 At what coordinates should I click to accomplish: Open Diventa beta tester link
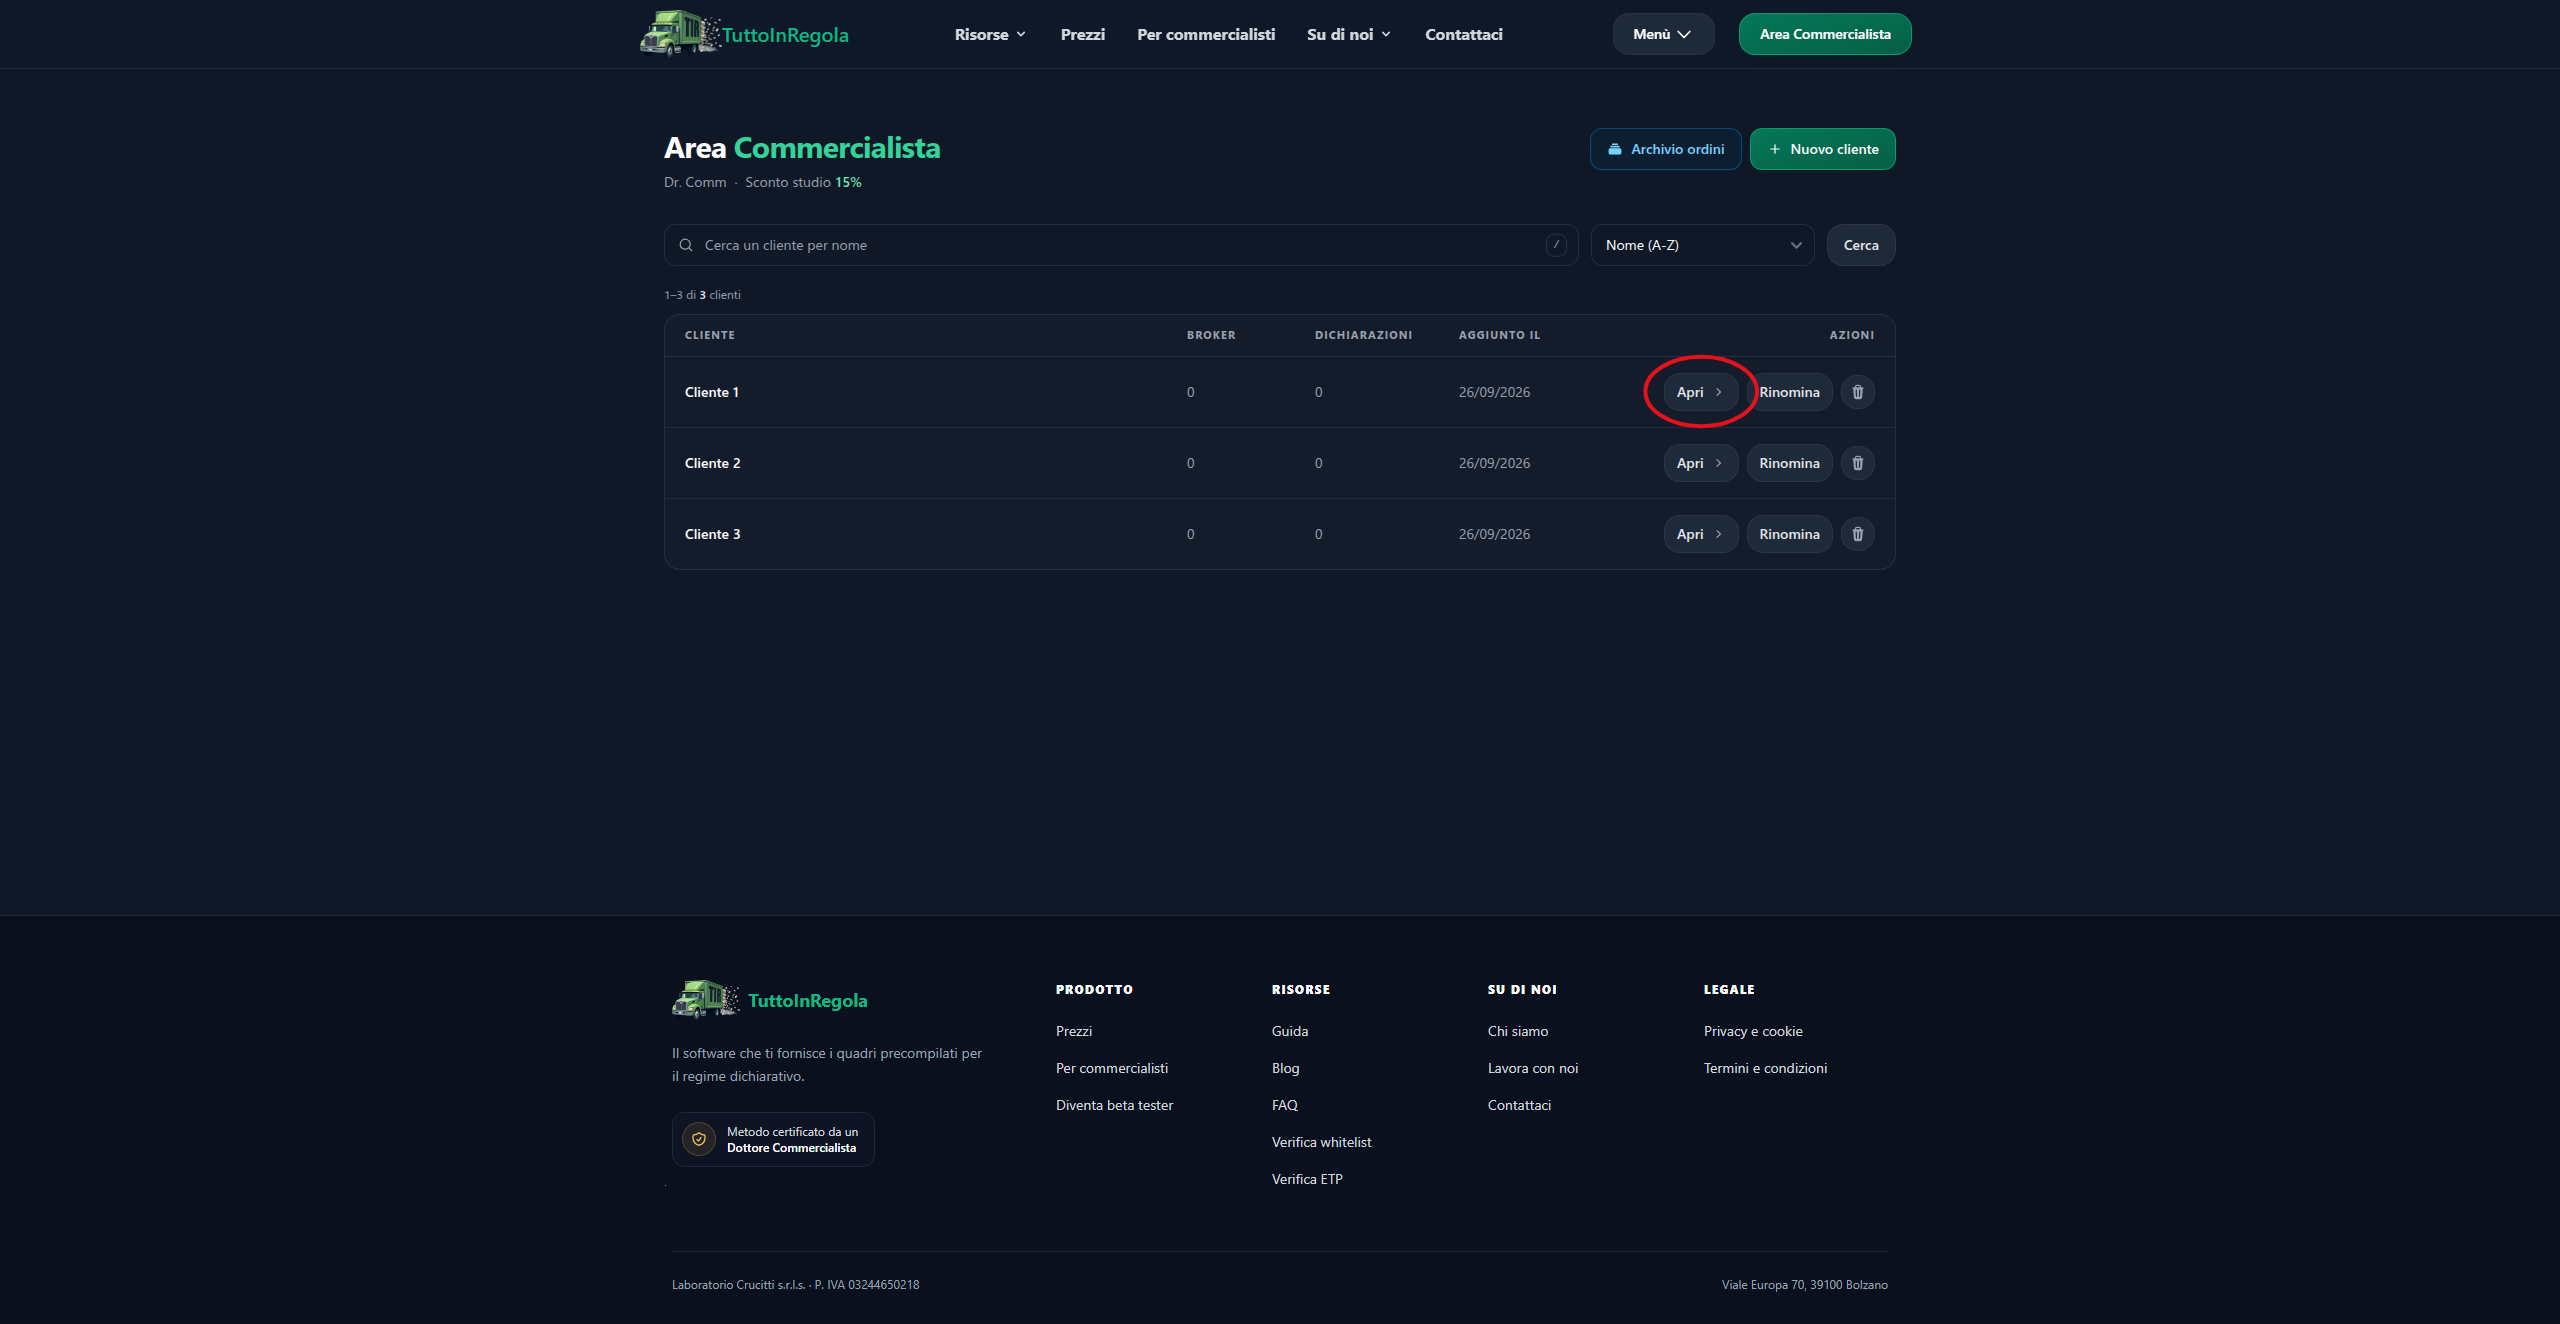click(x=1114, y=1105)
